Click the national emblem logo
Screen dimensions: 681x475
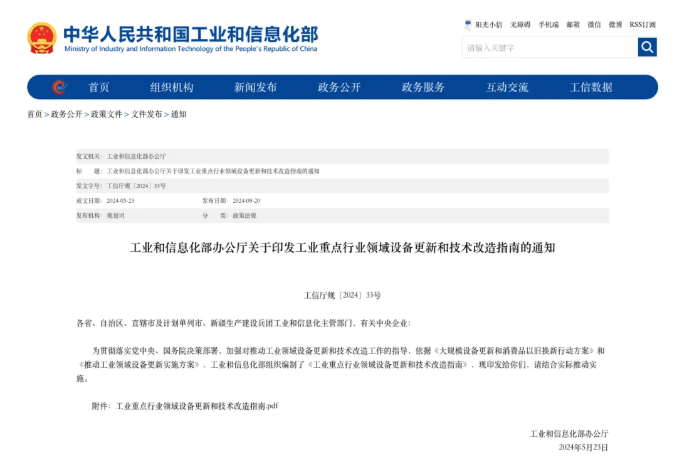coord(42,38)
